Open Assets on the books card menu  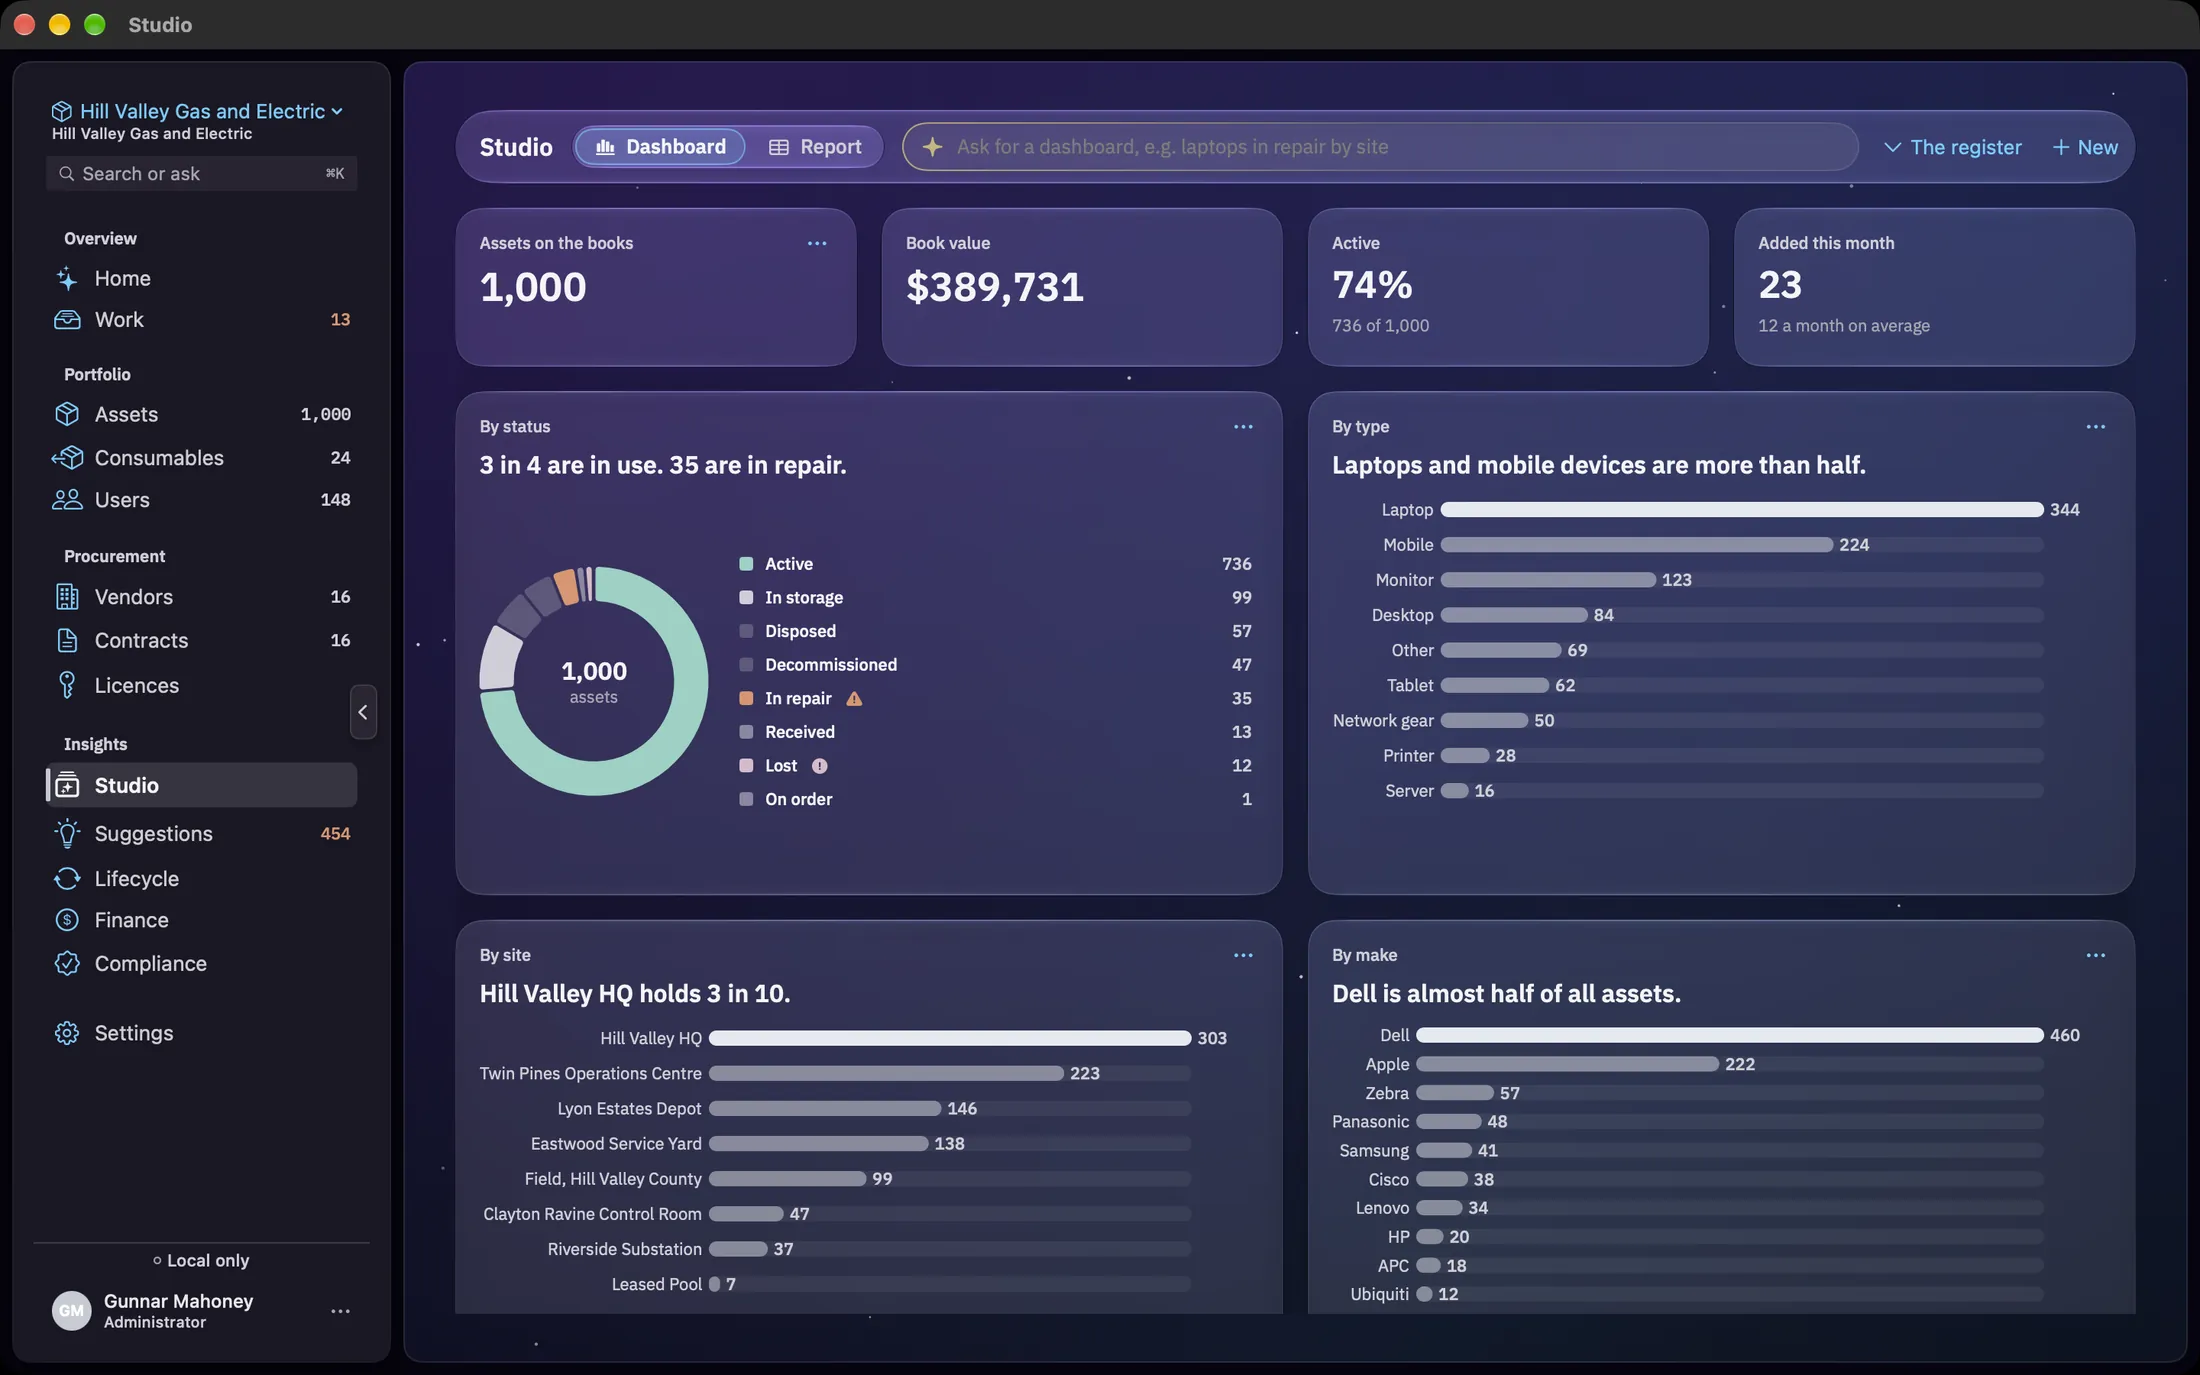click(x=817, y=243)
